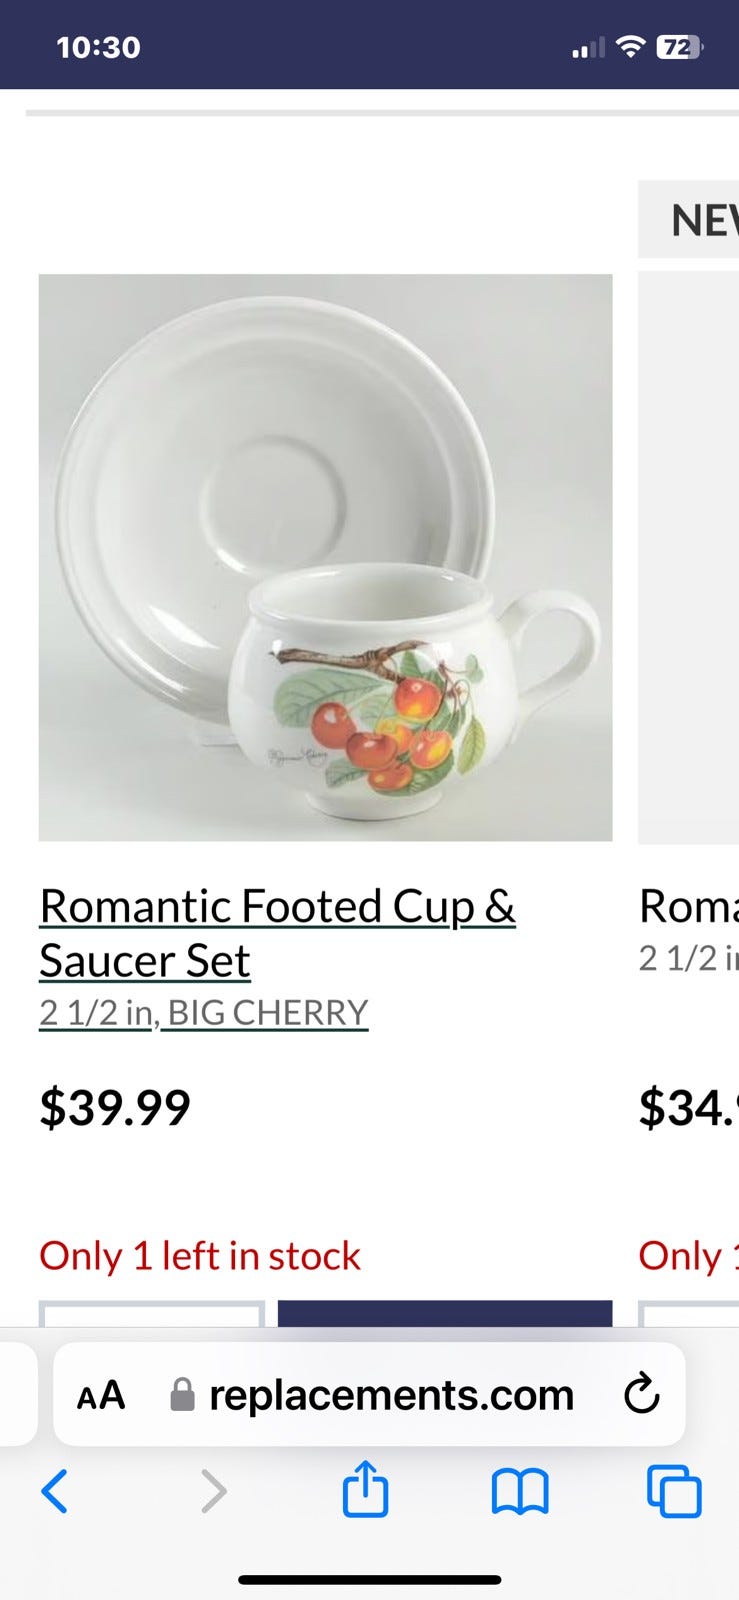
Task: Tap the lock icon beside replacements.com
Action: pos(182,1395)
